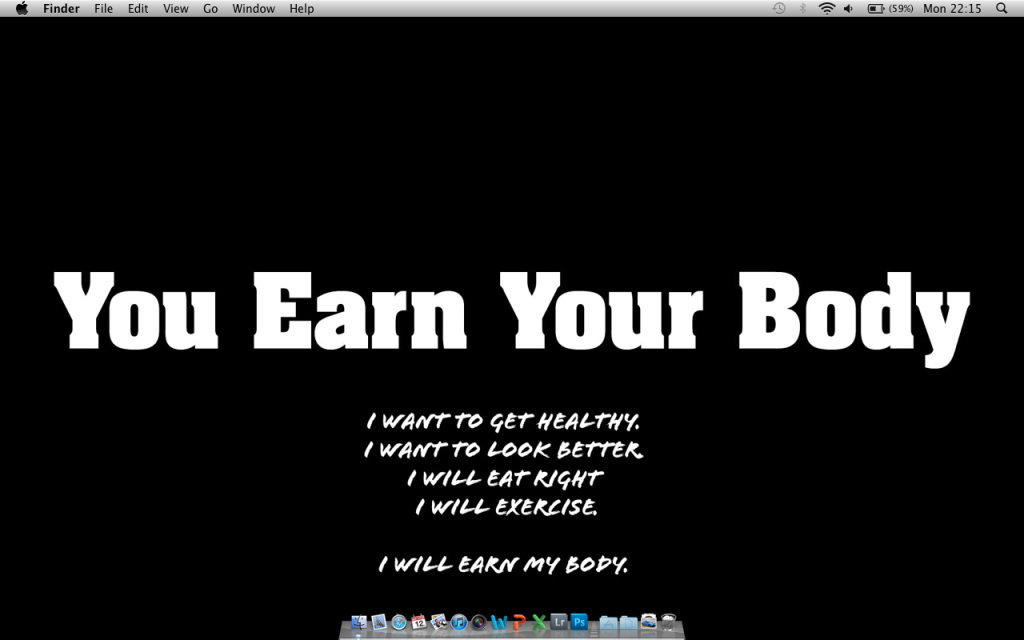Open Spotlight search

(1003, 9)
